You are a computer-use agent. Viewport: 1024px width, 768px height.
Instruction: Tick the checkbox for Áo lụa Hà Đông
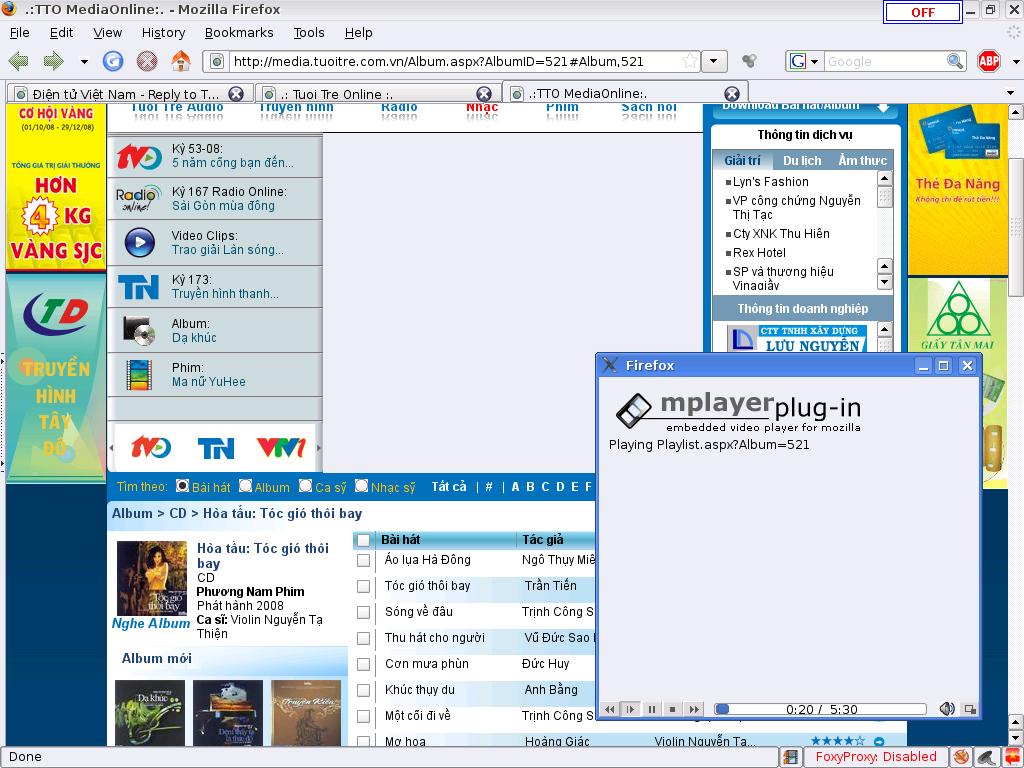364,560
